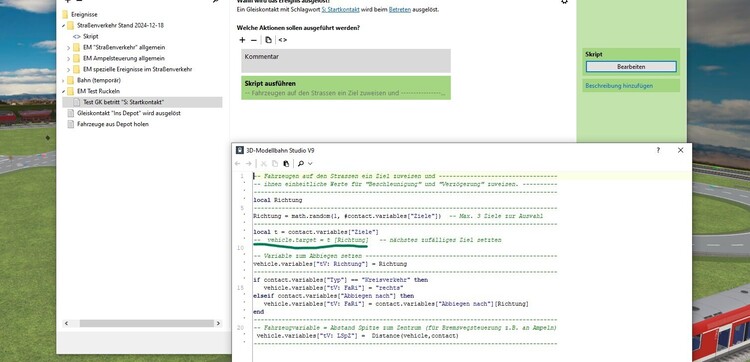Screen dimensions: 750x362
Task: Click the document icon of Fahrzeuge aus Depot holen
Action: point(70,124)
